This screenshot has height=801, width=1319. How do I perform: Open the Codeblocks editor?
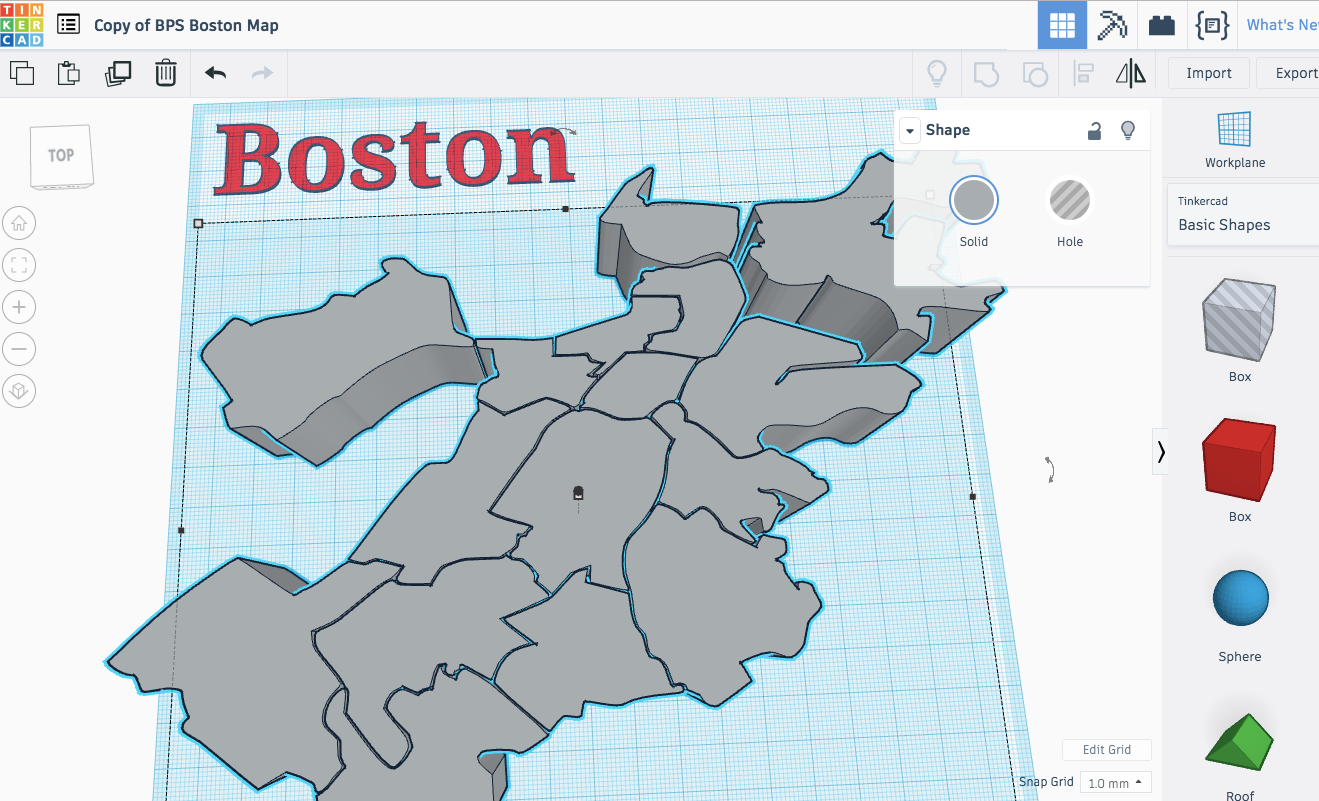click(x=1212, y=25)
